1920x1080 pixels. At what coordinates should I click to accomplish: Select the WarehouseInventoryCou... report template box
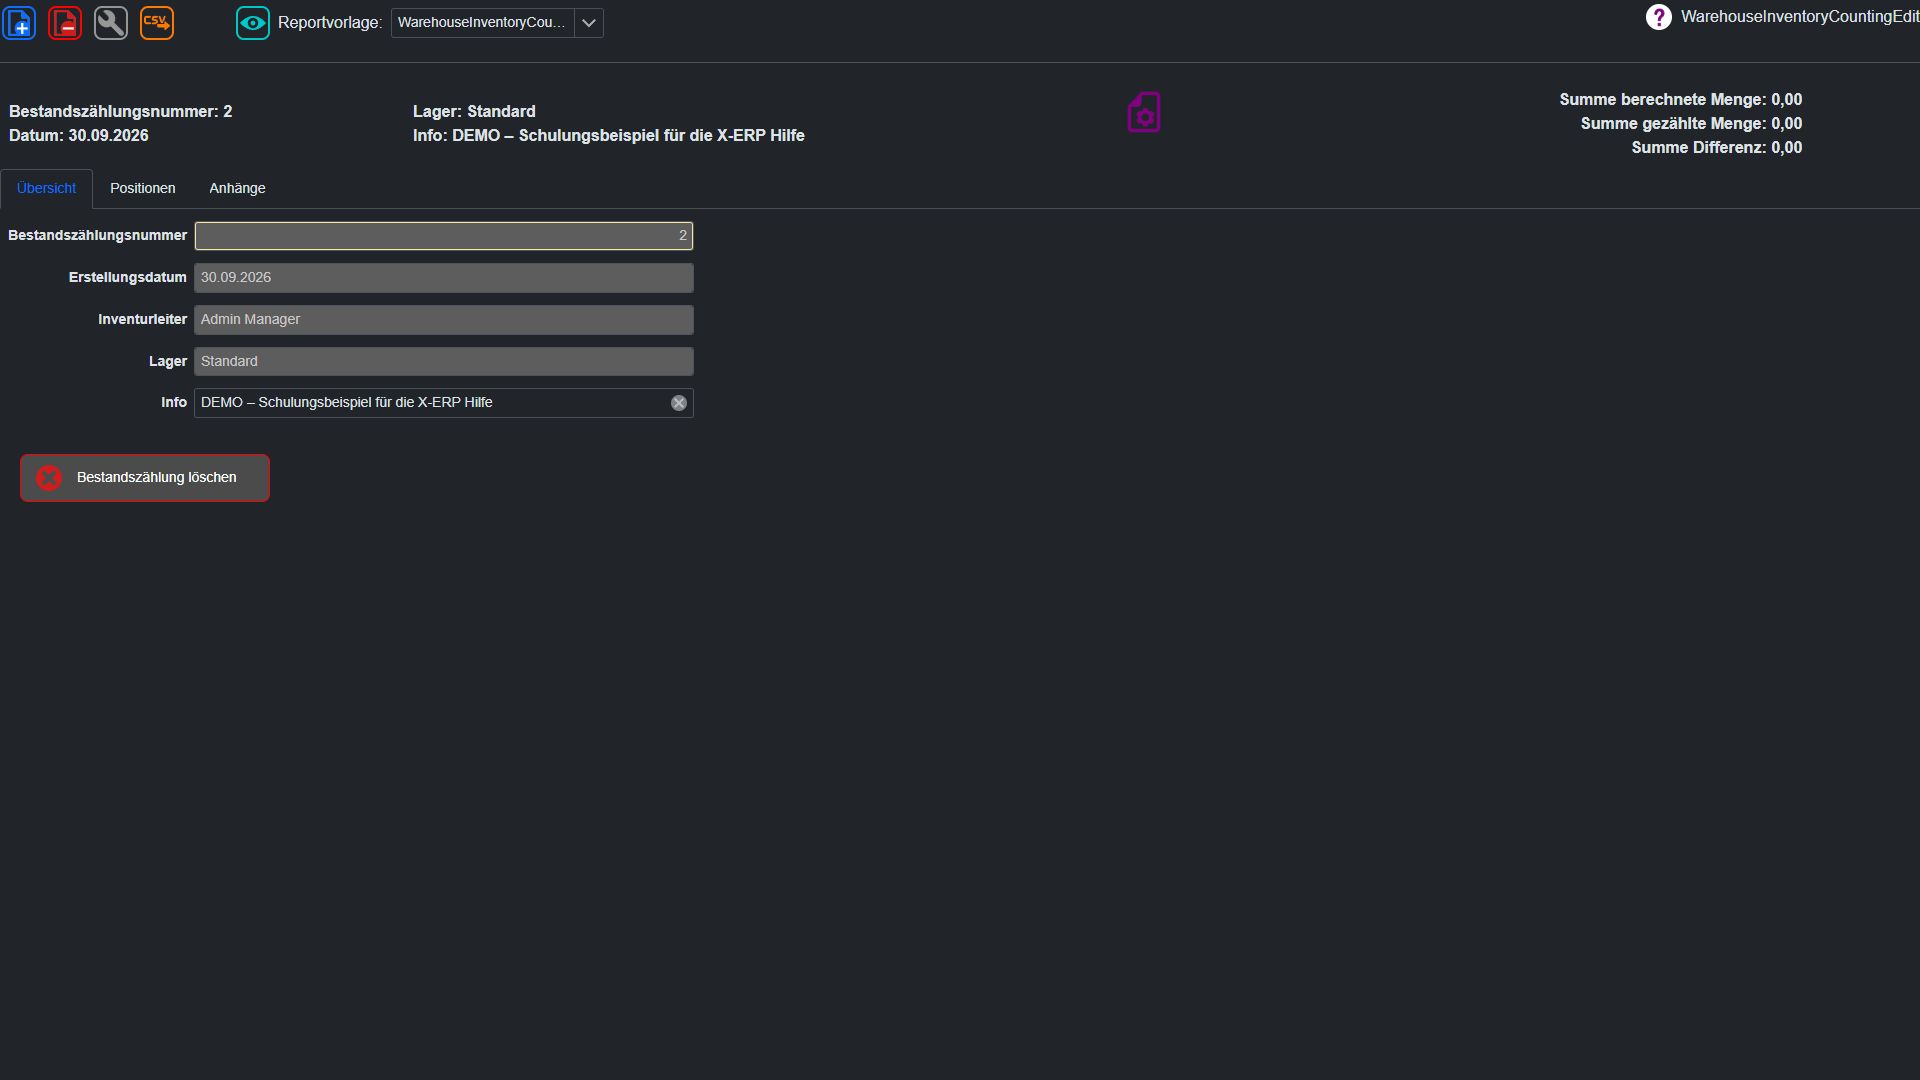[483, 23]
